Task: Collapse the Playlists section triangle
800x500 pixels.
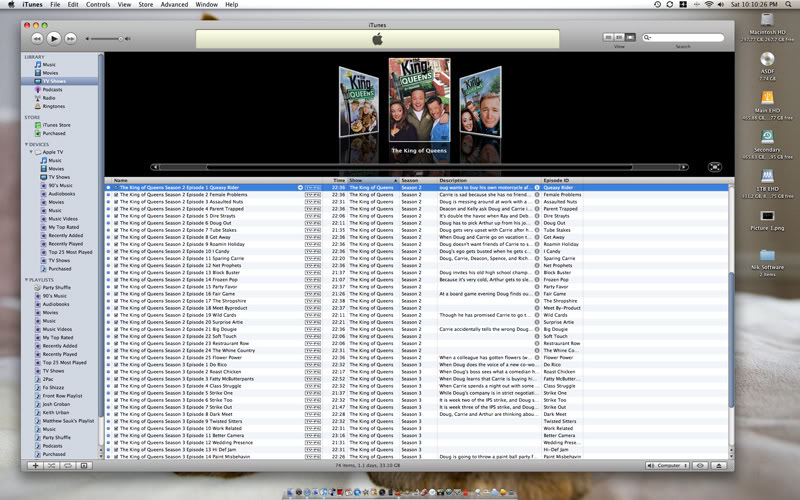Action: (27, 280)
